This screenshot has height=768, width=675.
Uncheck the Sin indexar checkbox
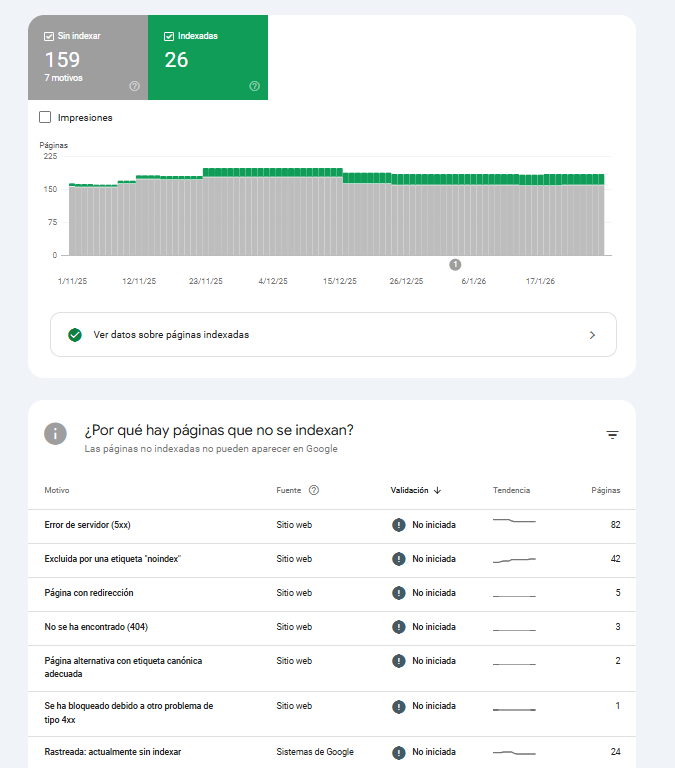click(49, 36)
